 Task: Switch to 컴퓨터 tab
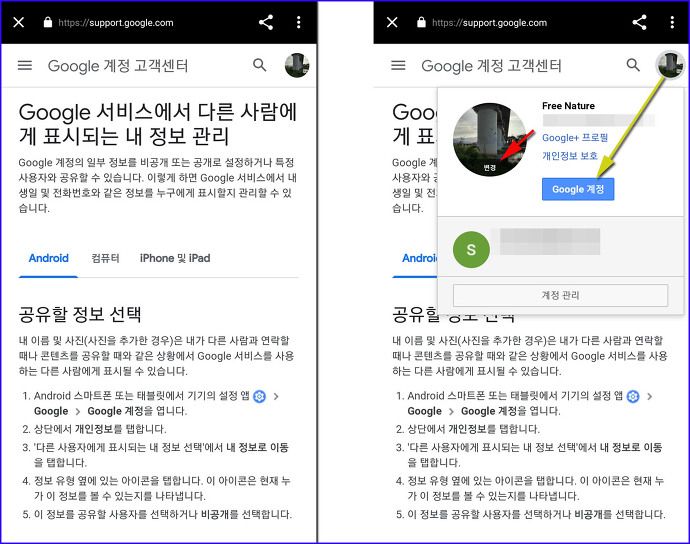pyautogui.click(x=105, y=258)
